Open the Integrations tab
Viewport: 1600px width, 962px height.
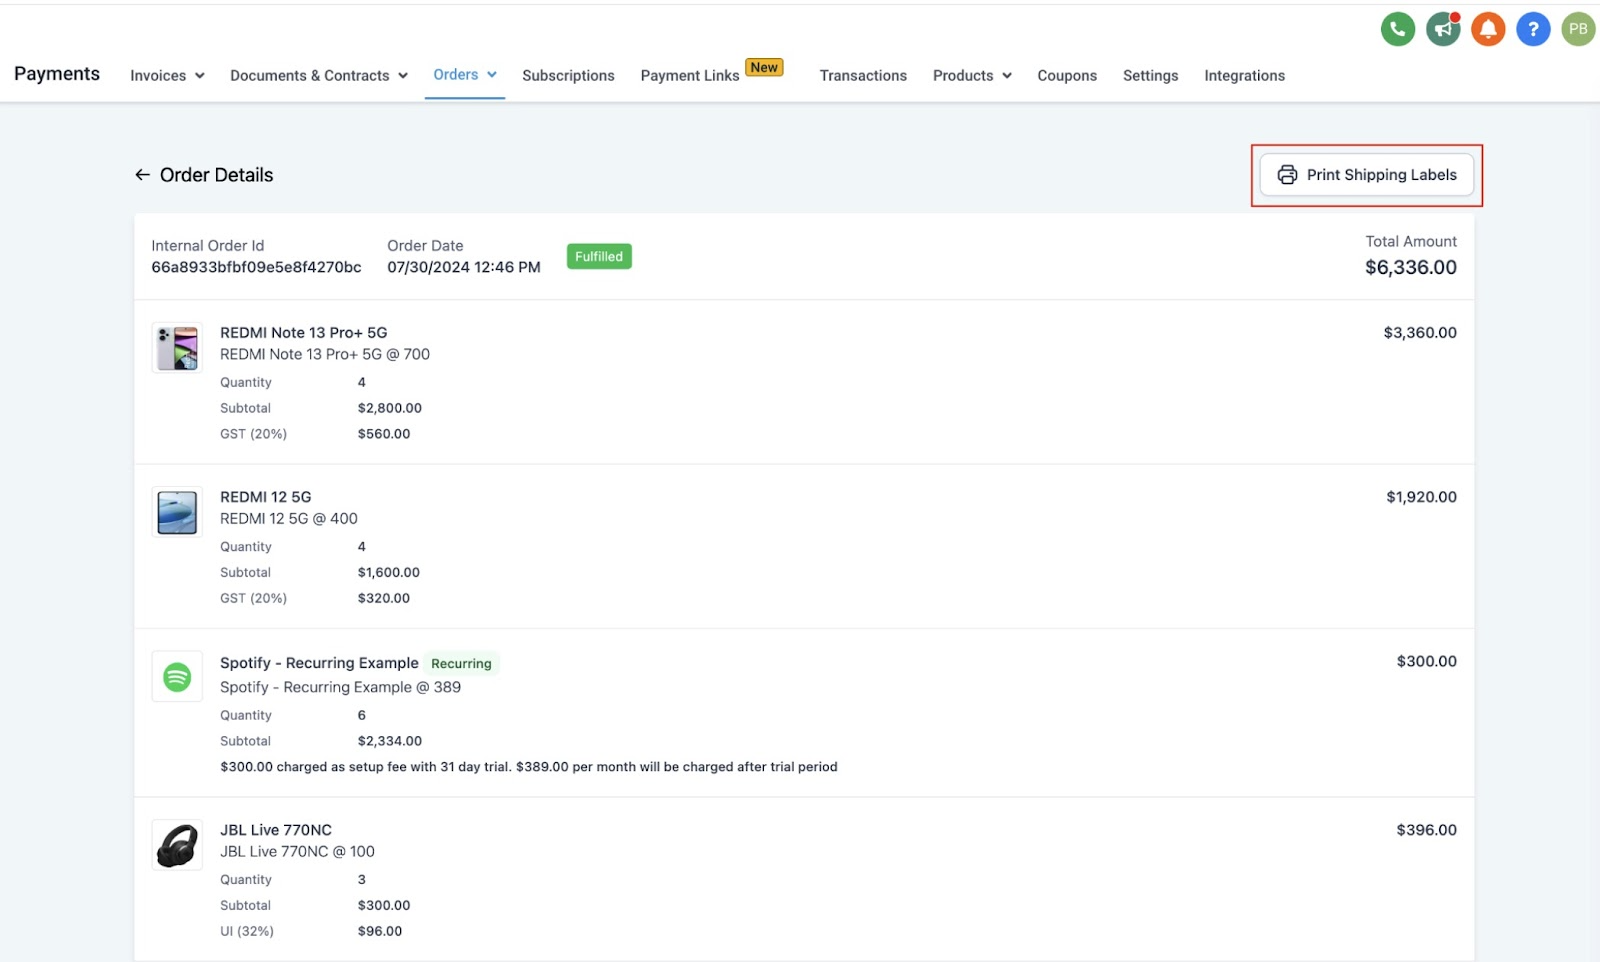point(1244,76)
